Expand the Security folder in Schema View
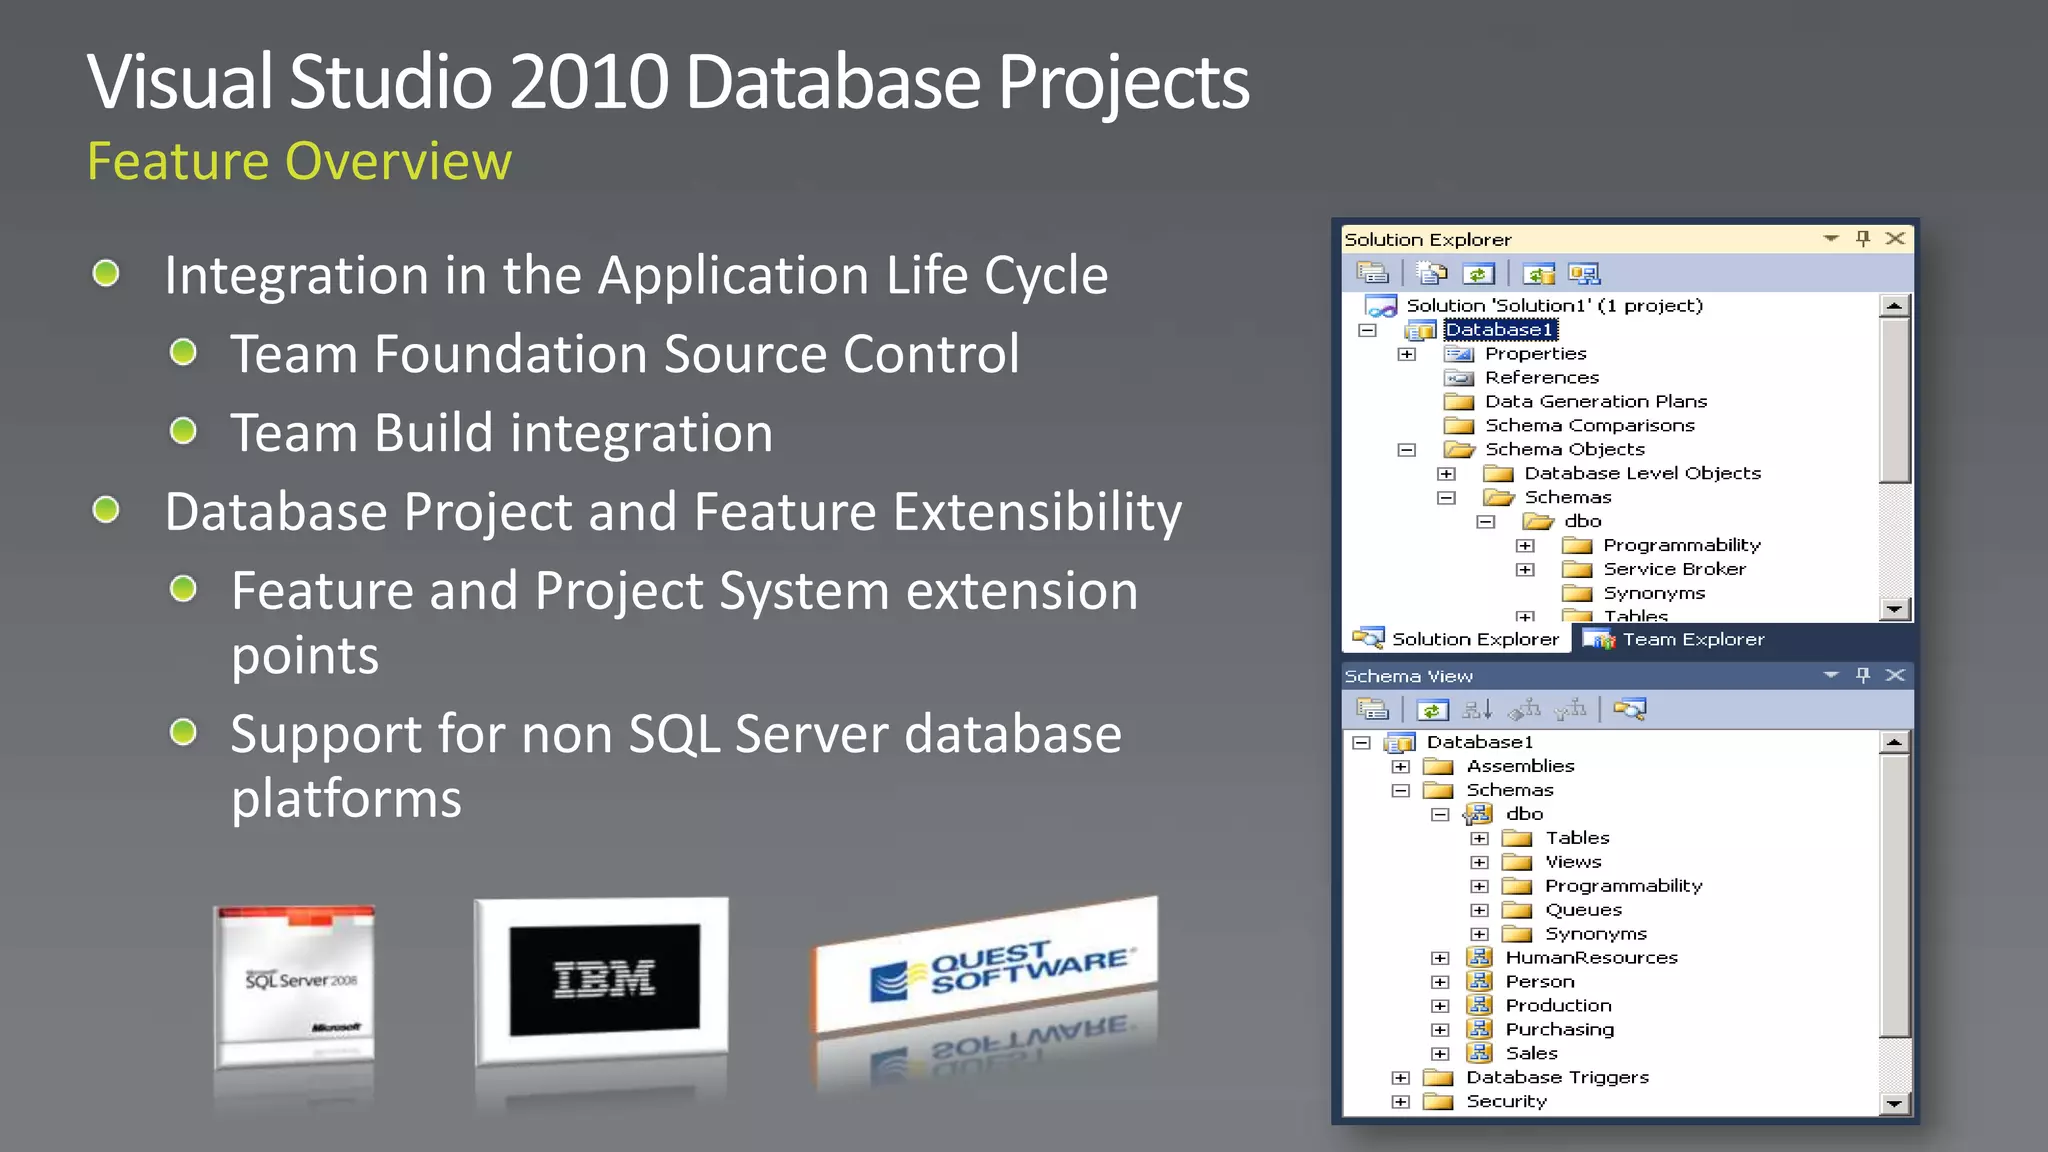Screen dimensions: 2048x1152 1400,1102
